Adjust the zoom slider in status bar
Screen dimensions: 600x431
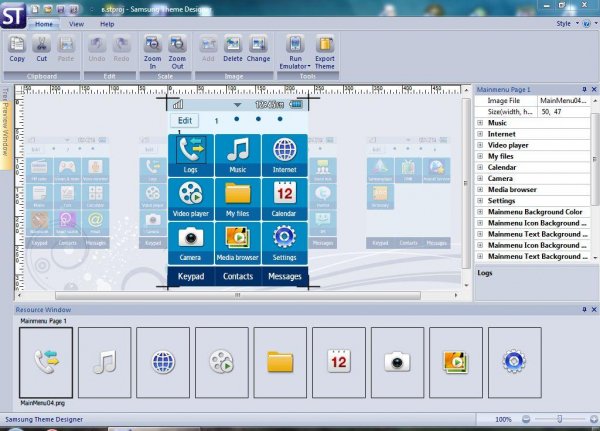(x=559, y=419)
